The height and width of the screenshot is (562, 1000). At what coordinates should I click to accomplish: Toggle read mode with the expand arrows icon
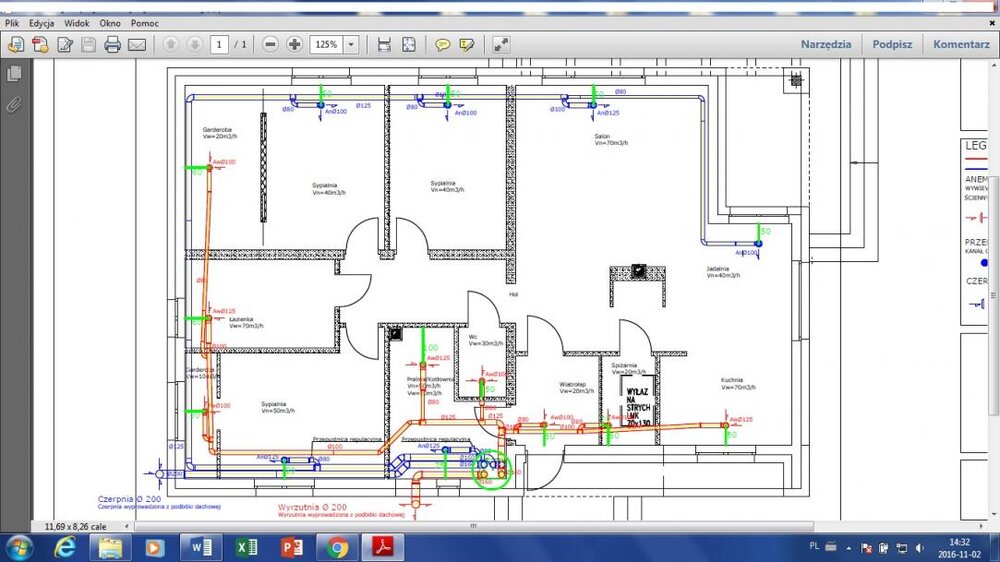501,45
